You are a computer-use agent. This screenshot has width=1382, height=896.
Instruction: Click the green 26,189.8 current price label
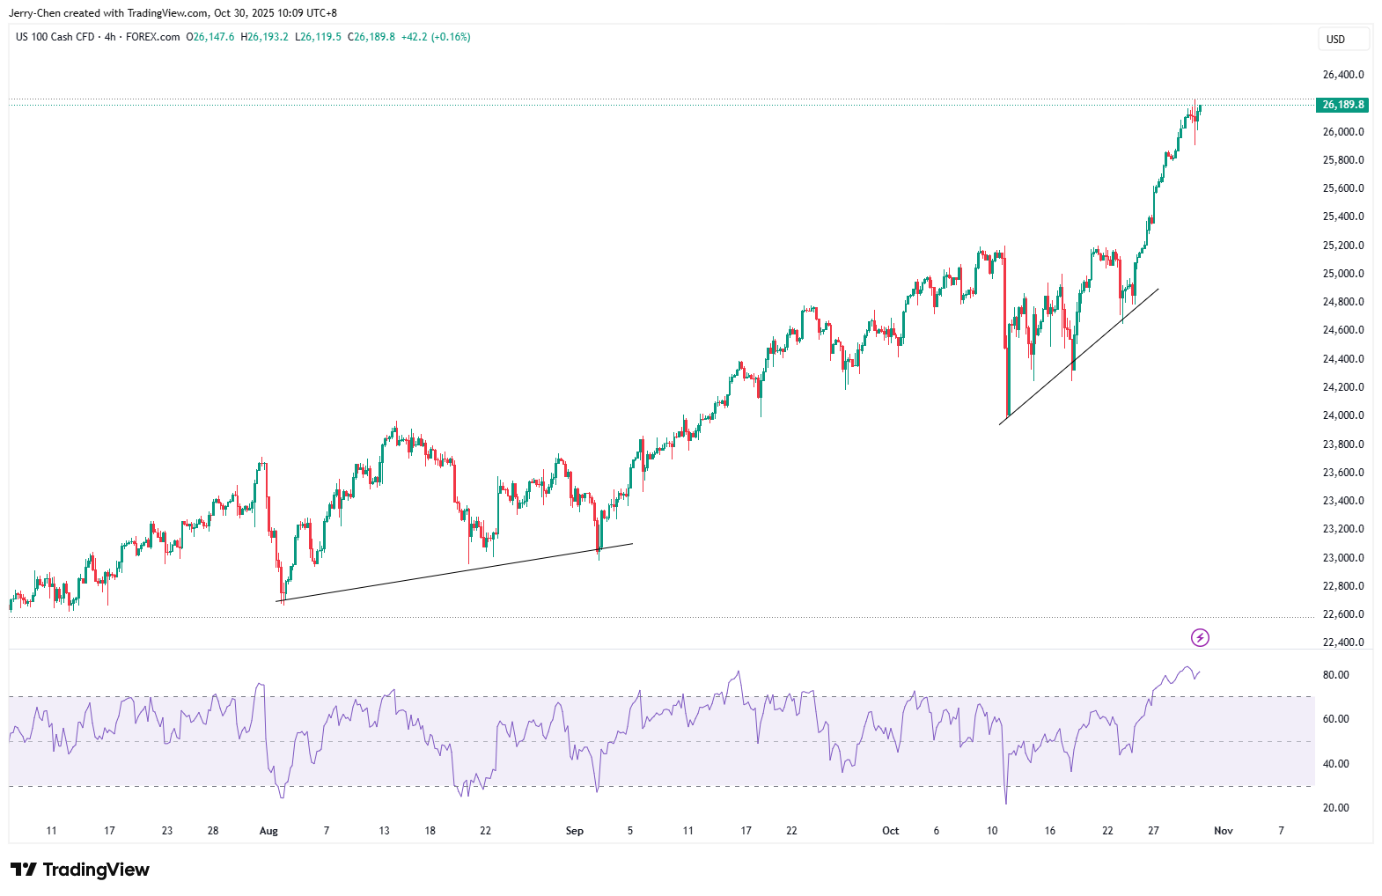click(1342, 105)
